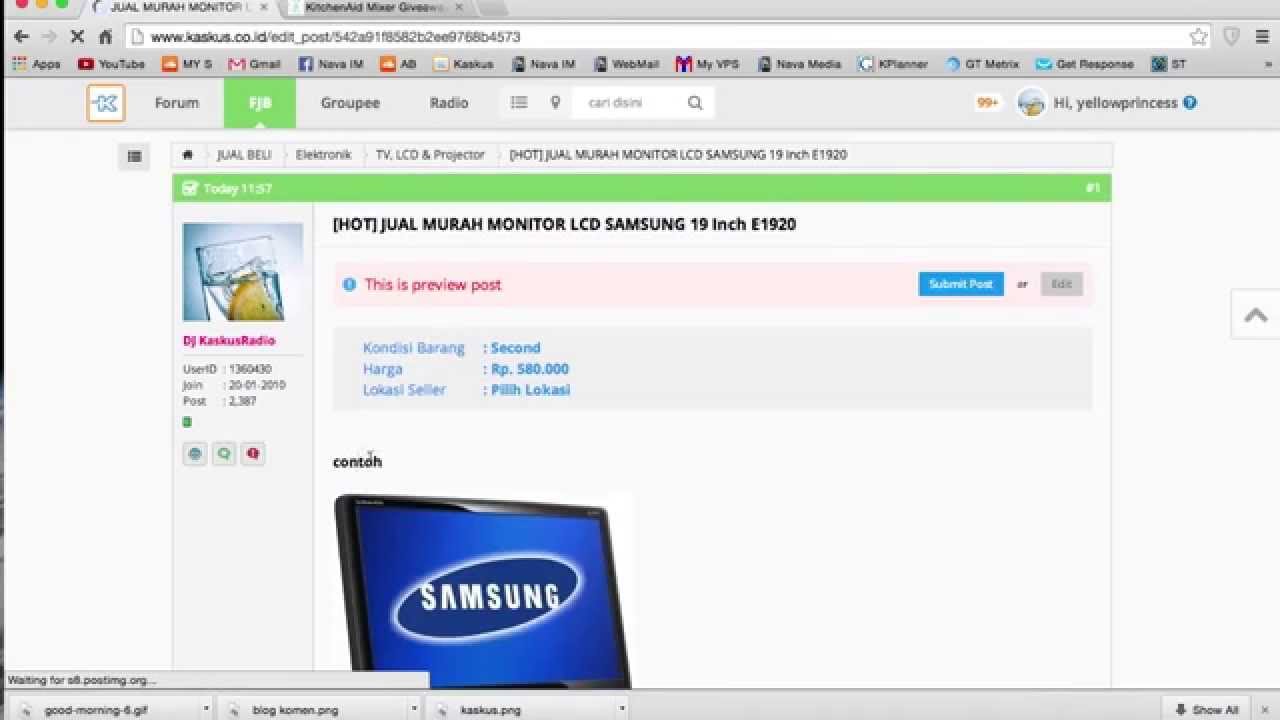Open the Groupee section

click(350, 103)
